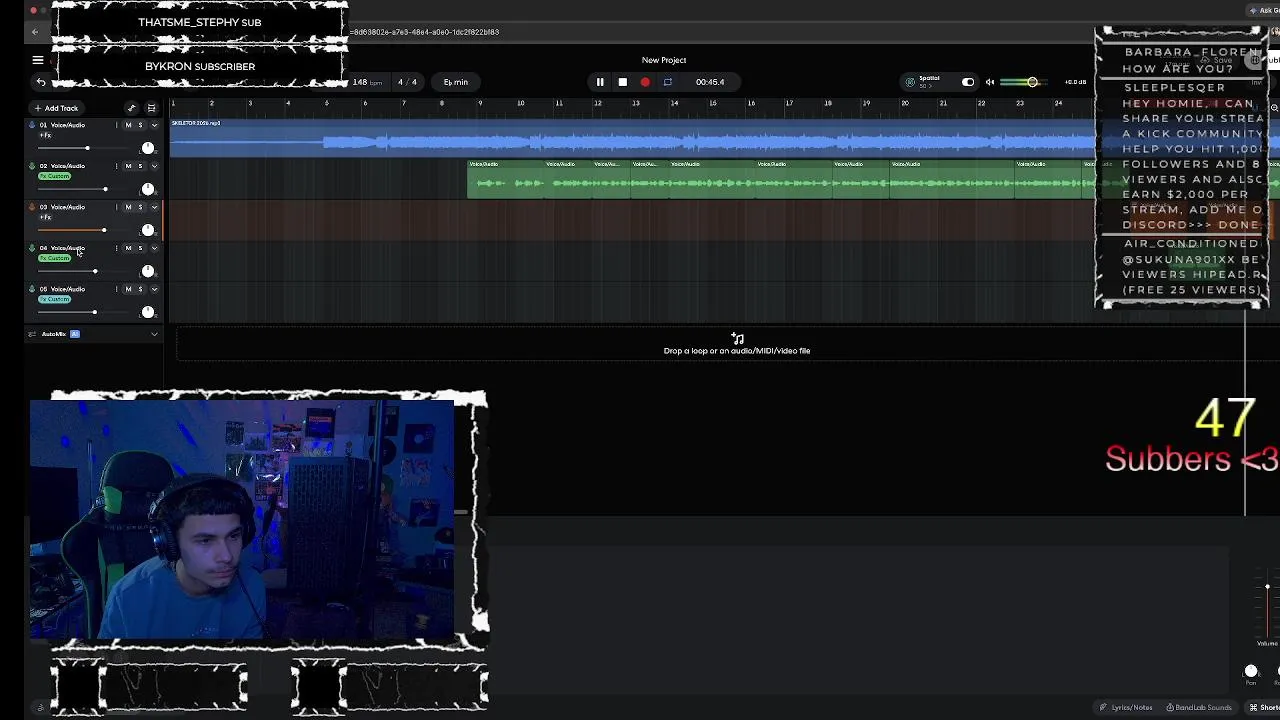The image size is (1280, 720).
Task: Open the Eb min key selector
Action: pyautogui.click(x=456, y=82)
